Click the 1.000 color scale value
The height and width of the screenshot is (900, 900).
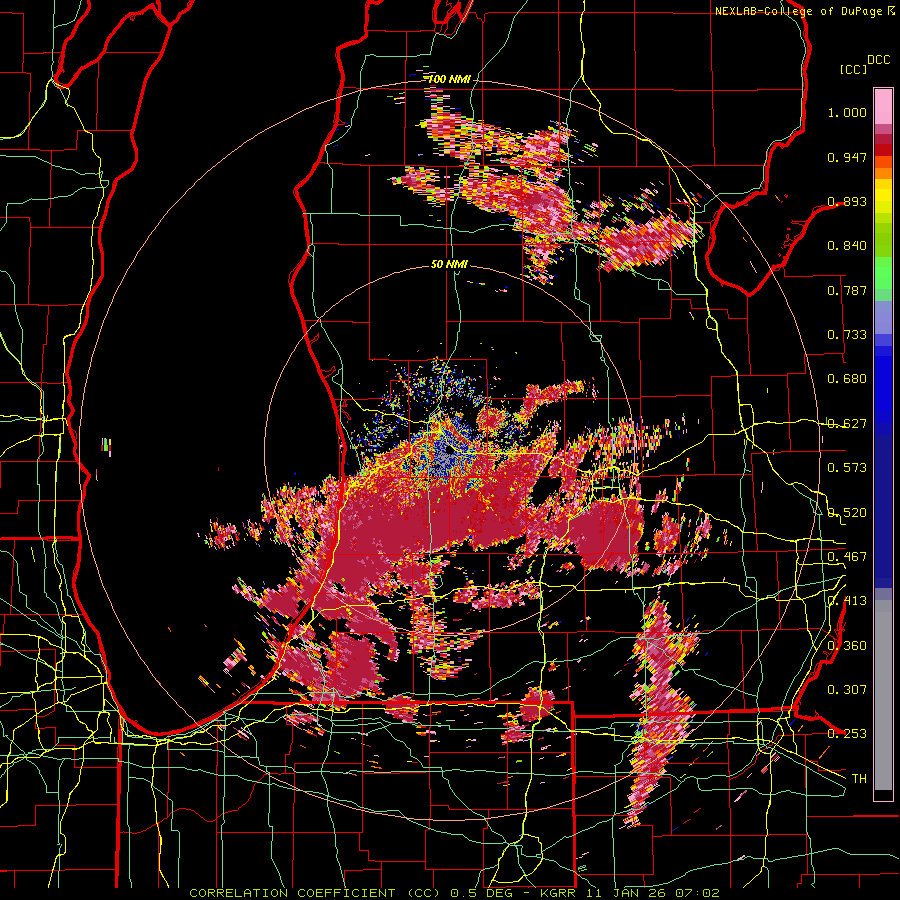847,112
